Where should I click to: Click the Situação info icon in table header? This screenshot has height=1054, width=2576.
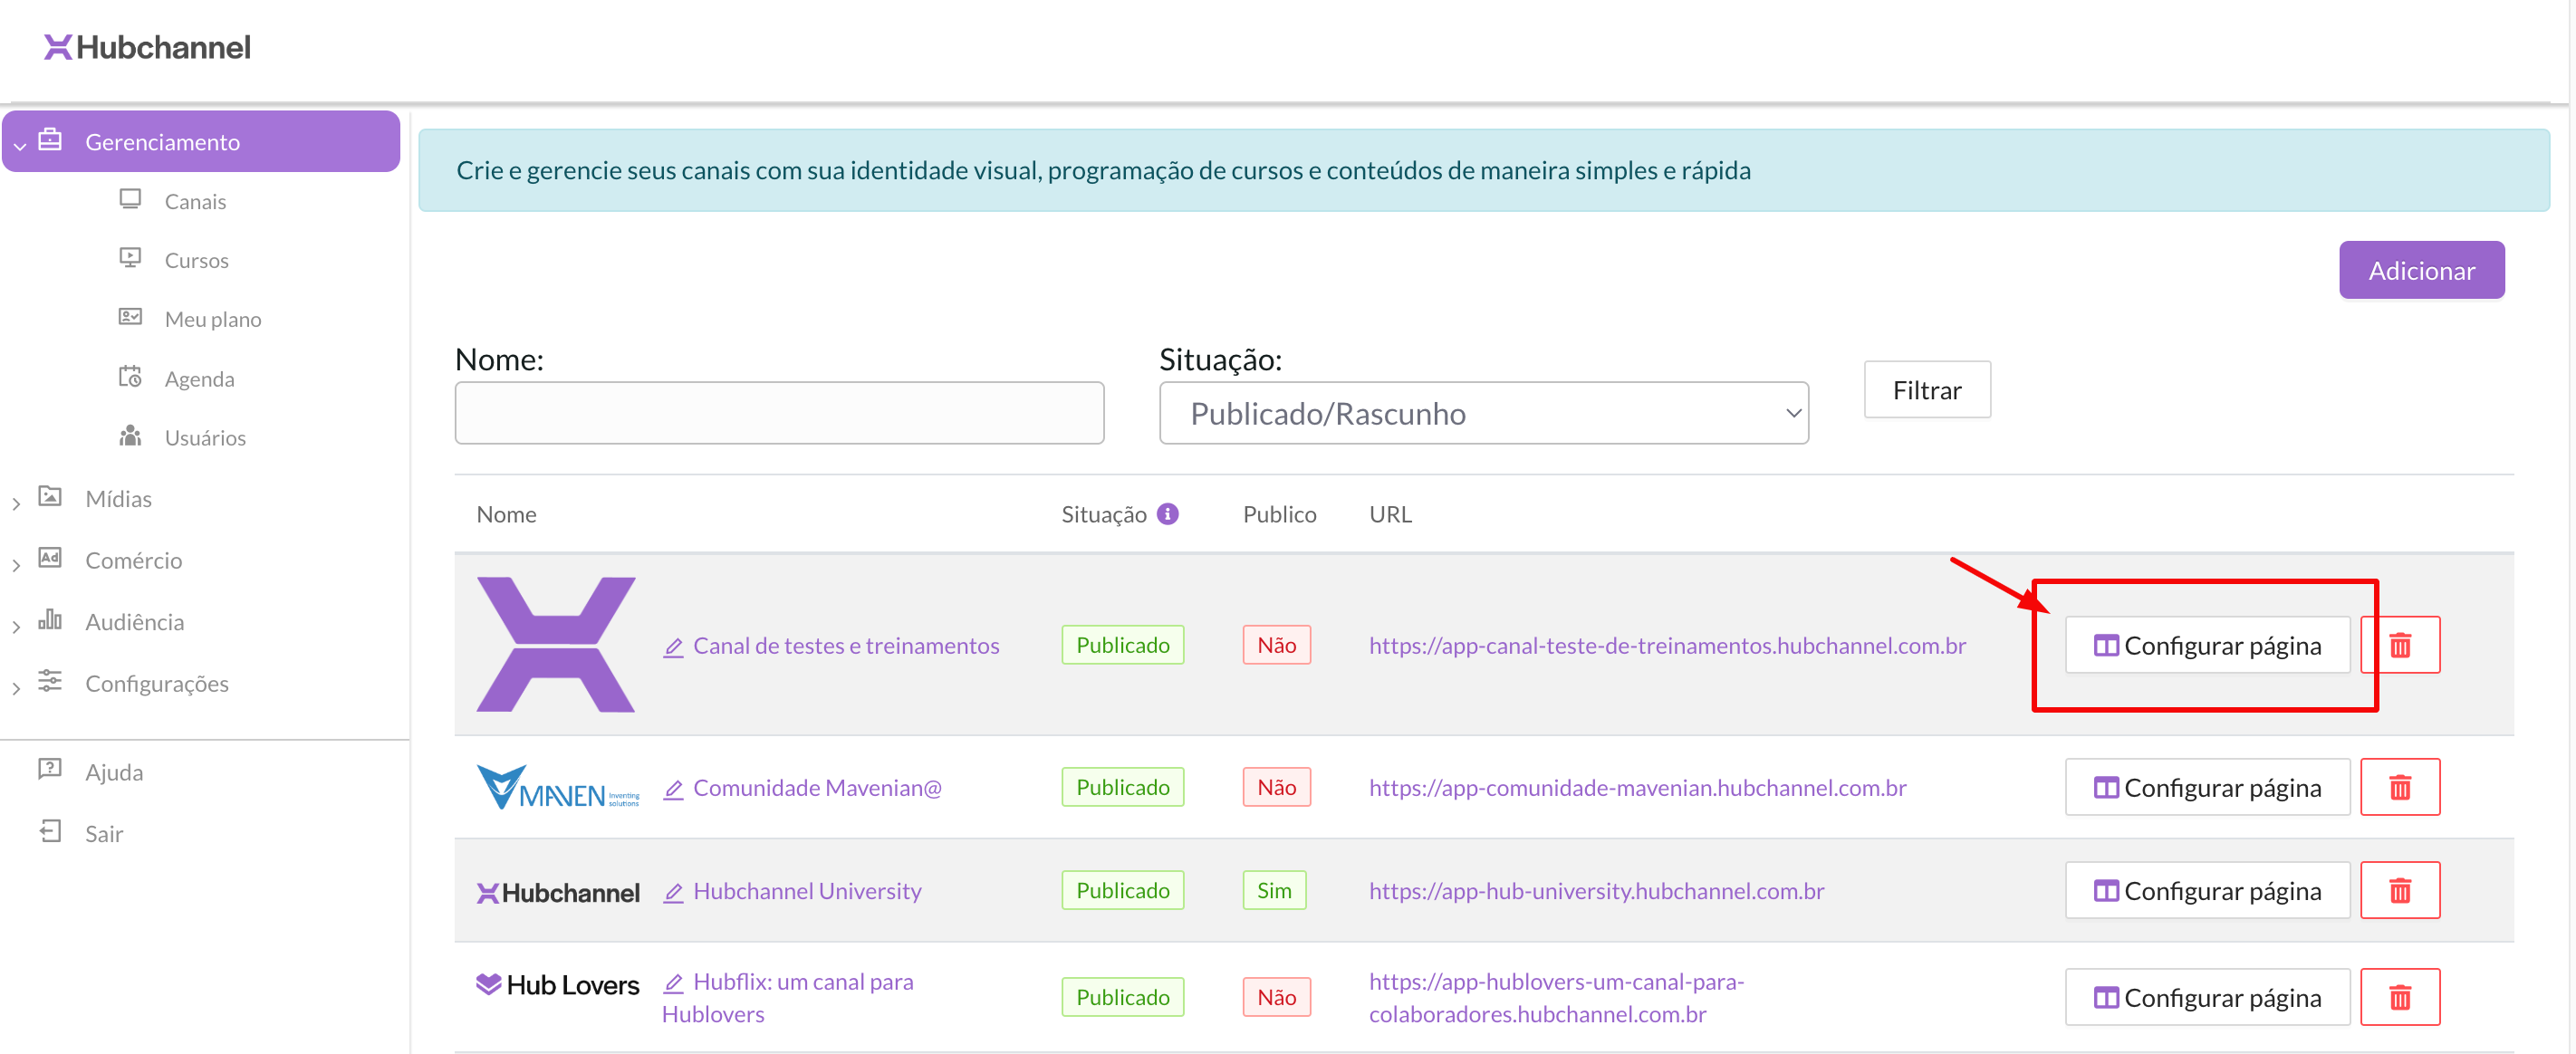pos(1167,514)
